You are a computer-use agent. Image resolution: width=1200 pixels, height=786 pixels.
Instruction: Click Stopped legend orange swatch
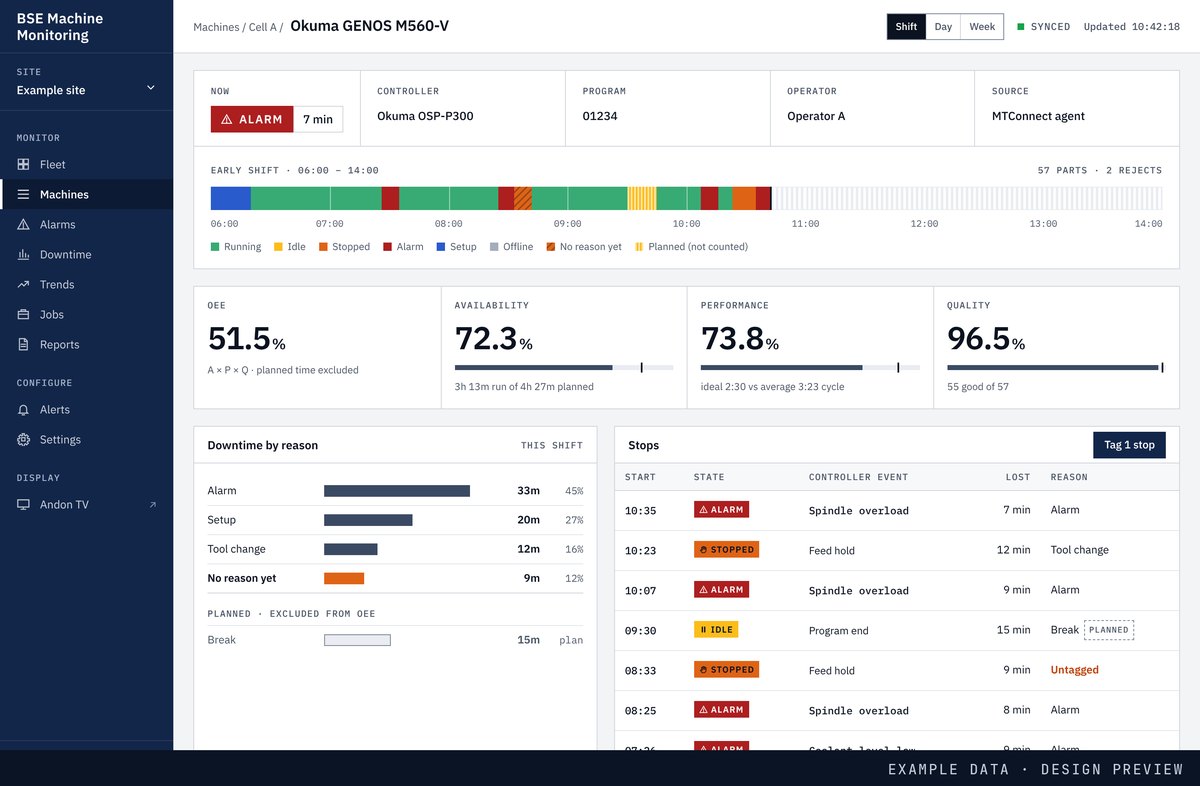(x=323, y=247)
